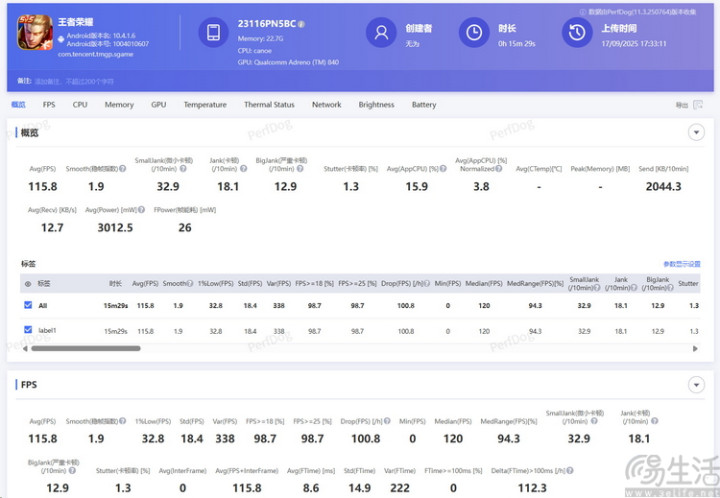Click the creator user avatar icon

(x=380, y=33)
